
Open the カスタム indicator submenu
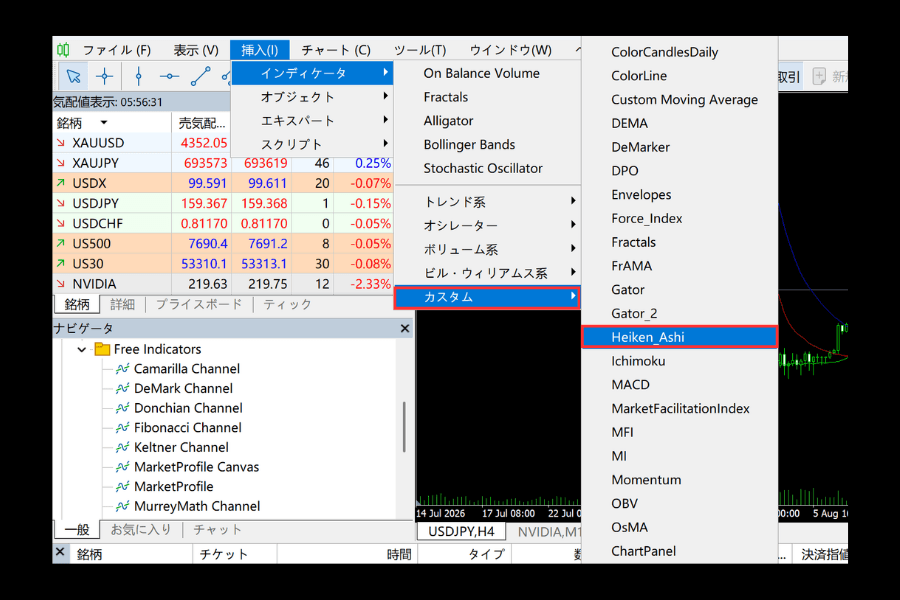pos(488,297)
